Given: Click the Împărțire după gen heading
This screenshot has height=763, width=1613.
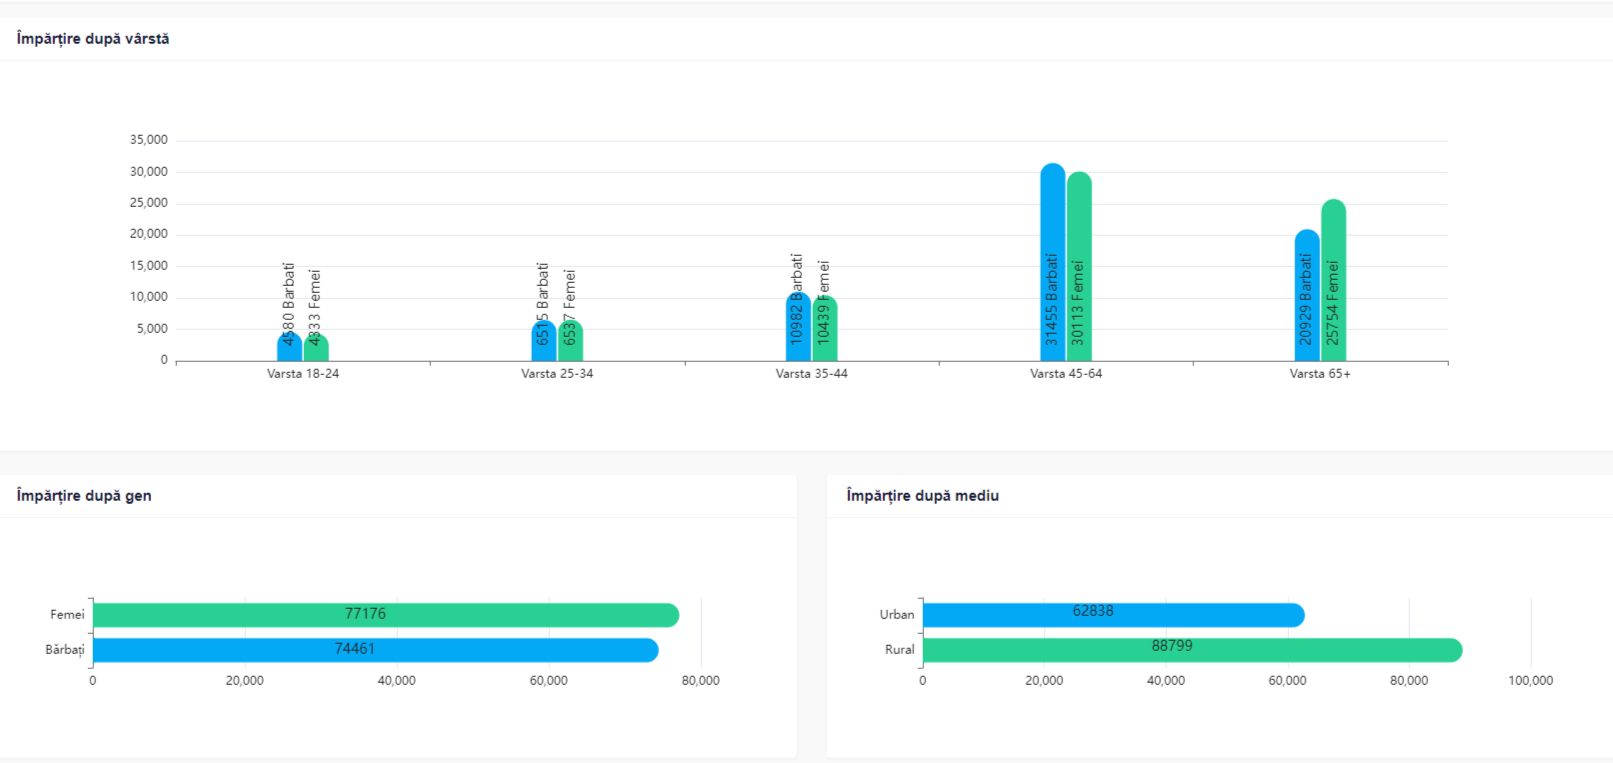Looking at the screenshot, I should point(84,496).
